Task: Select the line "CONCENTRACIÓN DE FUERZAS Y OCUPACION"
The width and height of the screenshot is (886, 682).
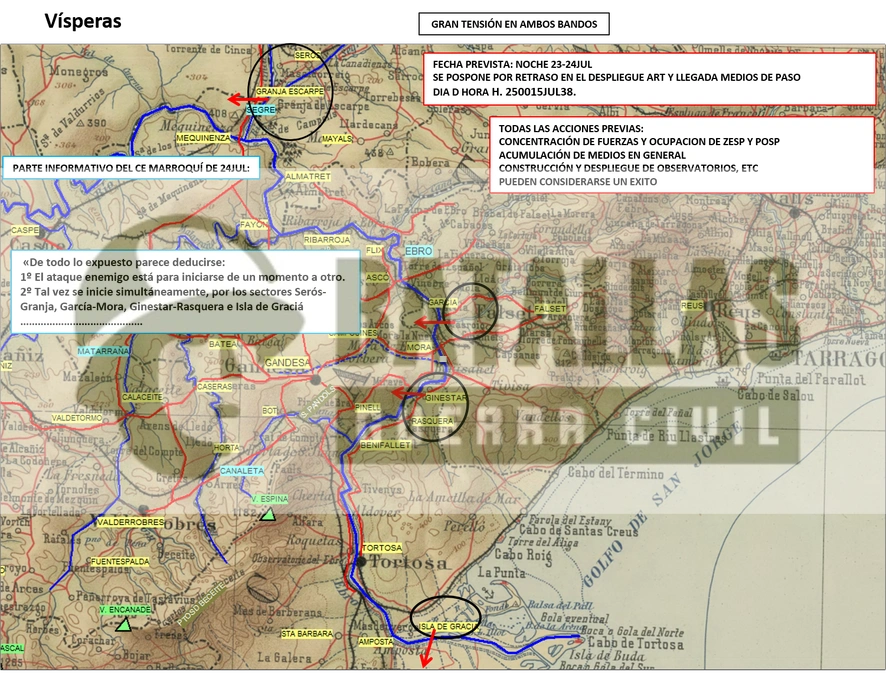Action: click(x=639, y=141)
